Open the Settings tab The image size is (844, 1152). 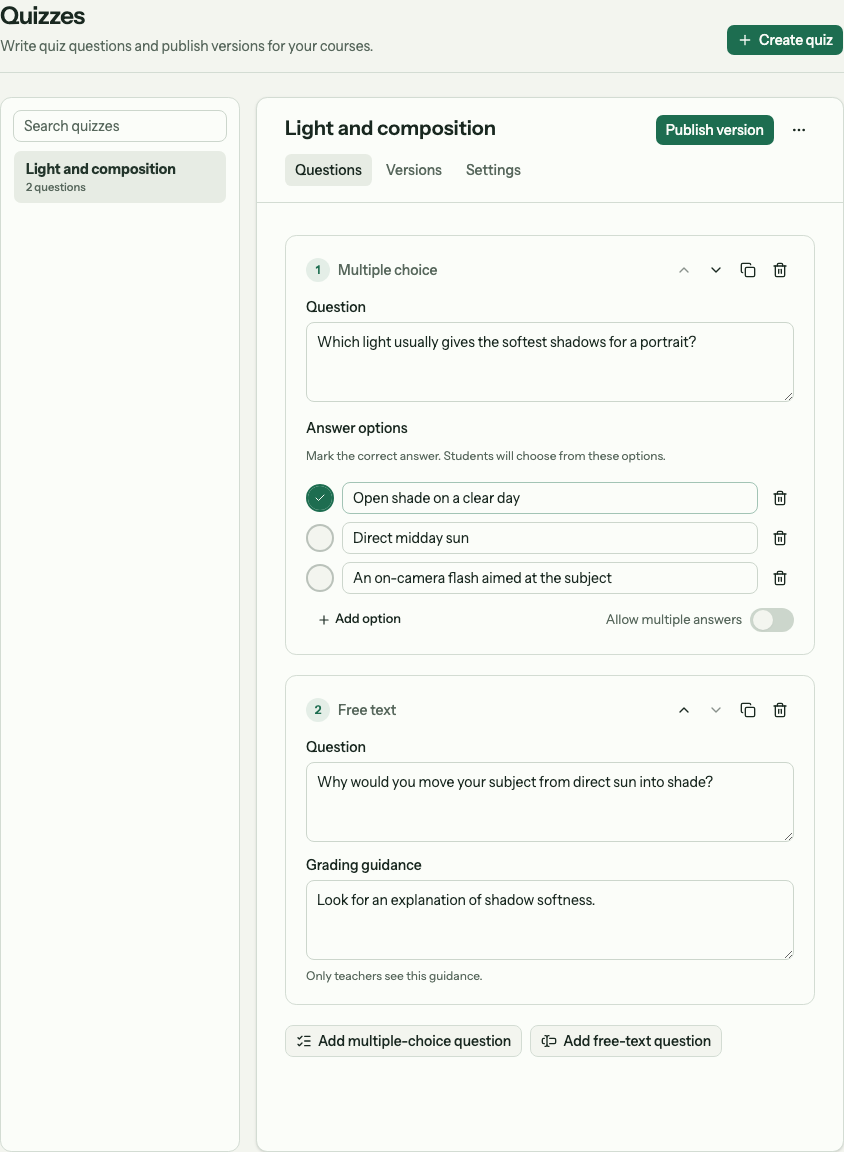[493, 170]
